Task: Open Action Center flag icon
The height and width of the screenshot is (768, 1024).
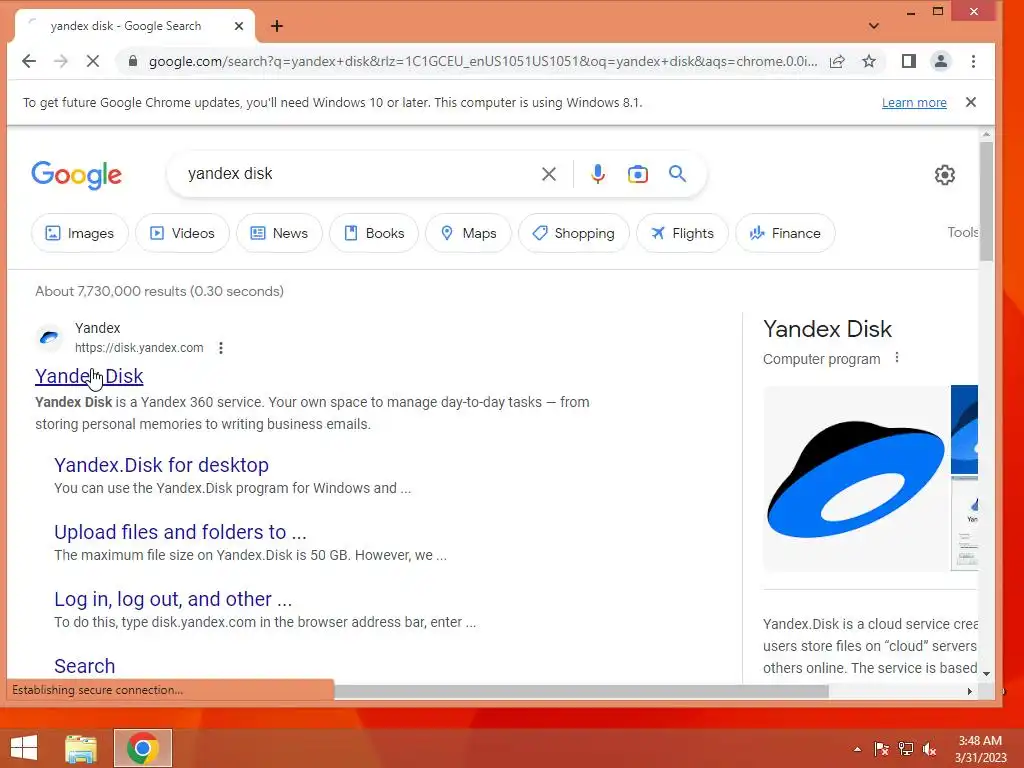Action: pyautogui.click(x=881, y=749)
